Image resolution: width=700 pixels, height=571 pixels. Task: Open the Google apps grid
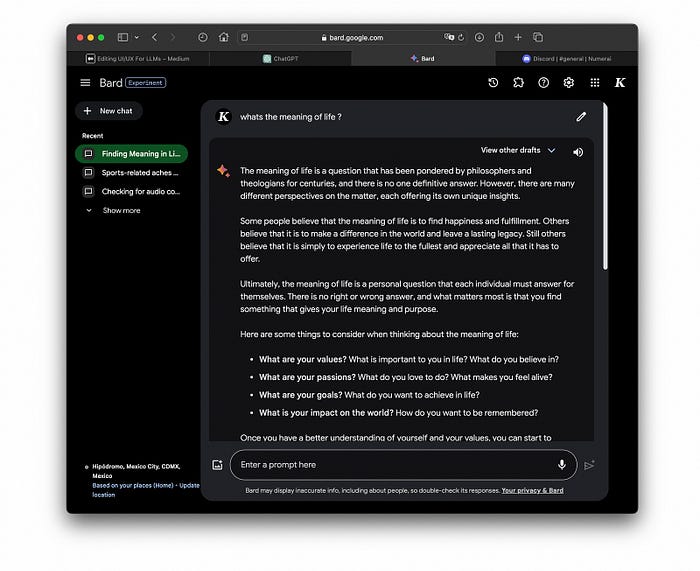595,83
